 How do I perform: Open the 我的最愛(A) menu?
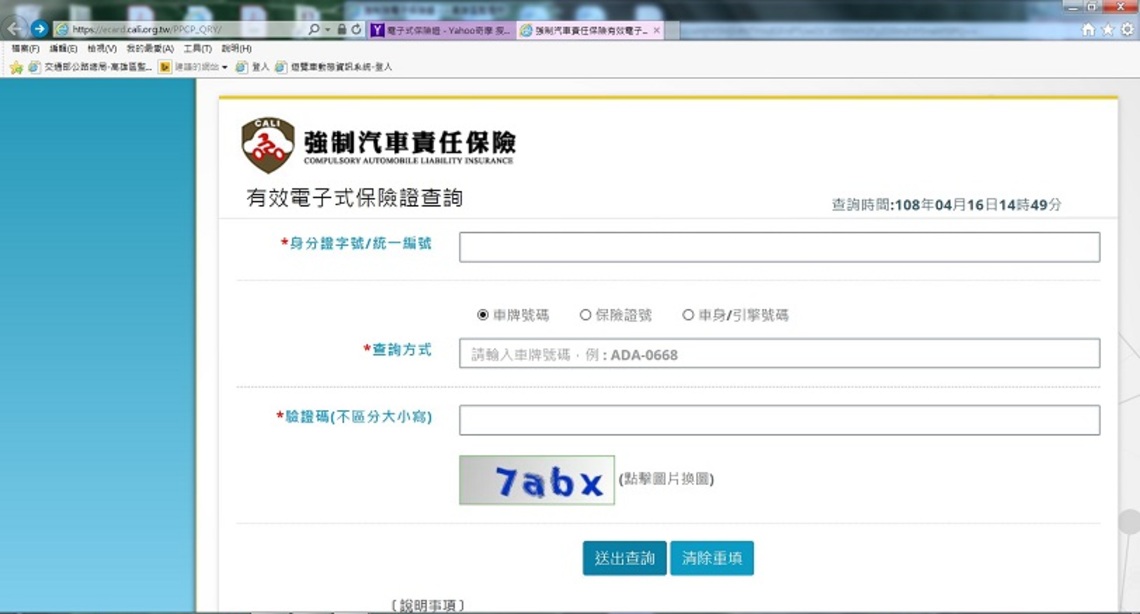tap(150, 49)
